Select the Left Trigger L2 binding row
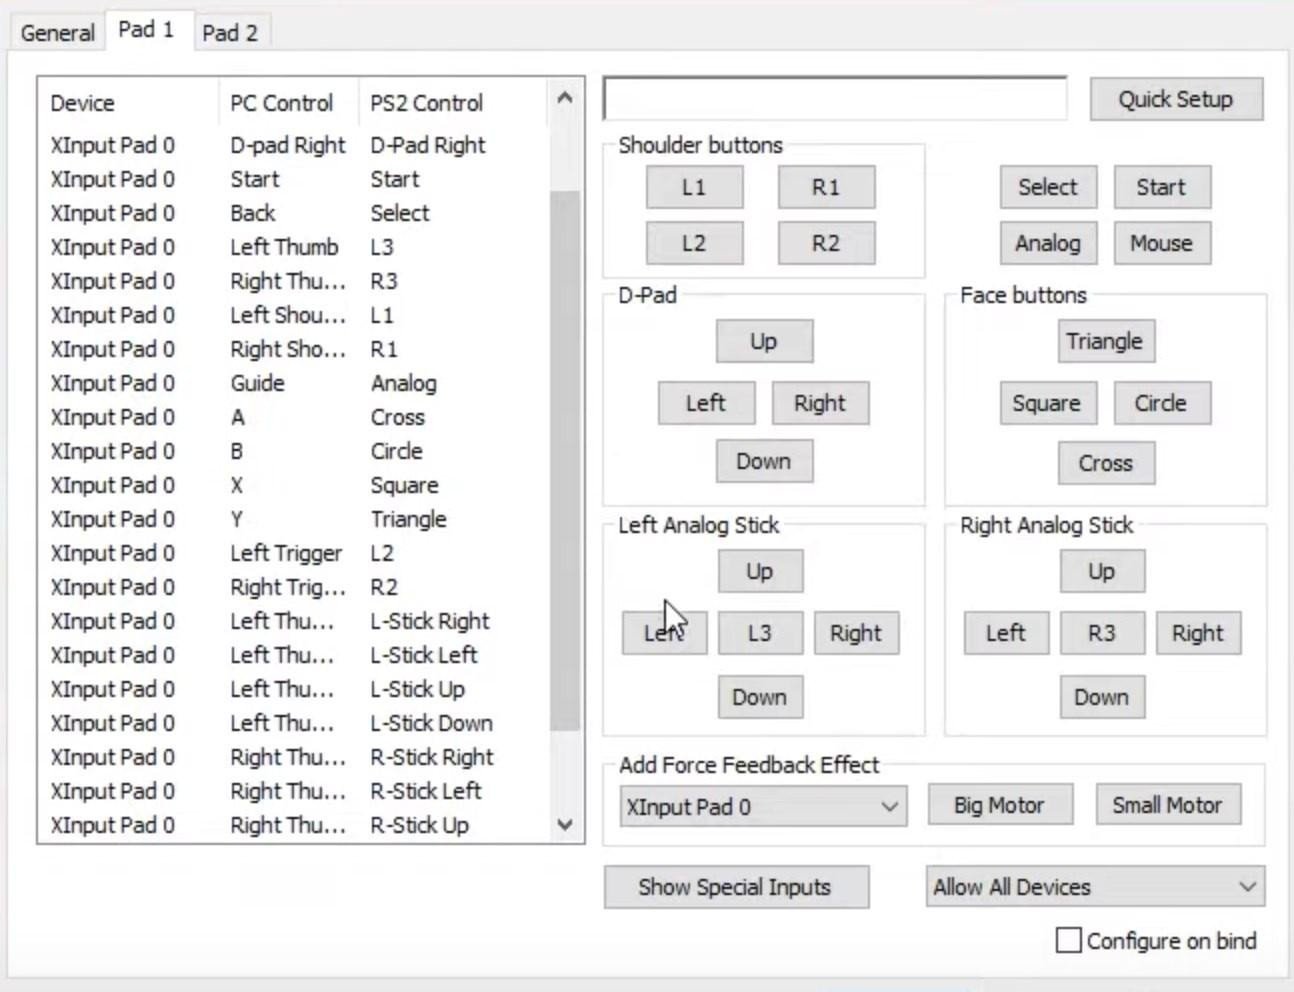The image size is (1294, 992). tap(295, 553)
